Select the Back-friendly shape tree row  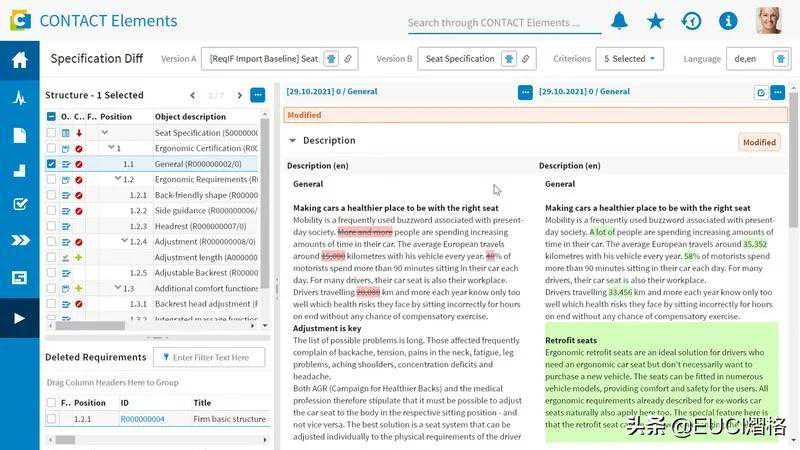pos(205,195)
